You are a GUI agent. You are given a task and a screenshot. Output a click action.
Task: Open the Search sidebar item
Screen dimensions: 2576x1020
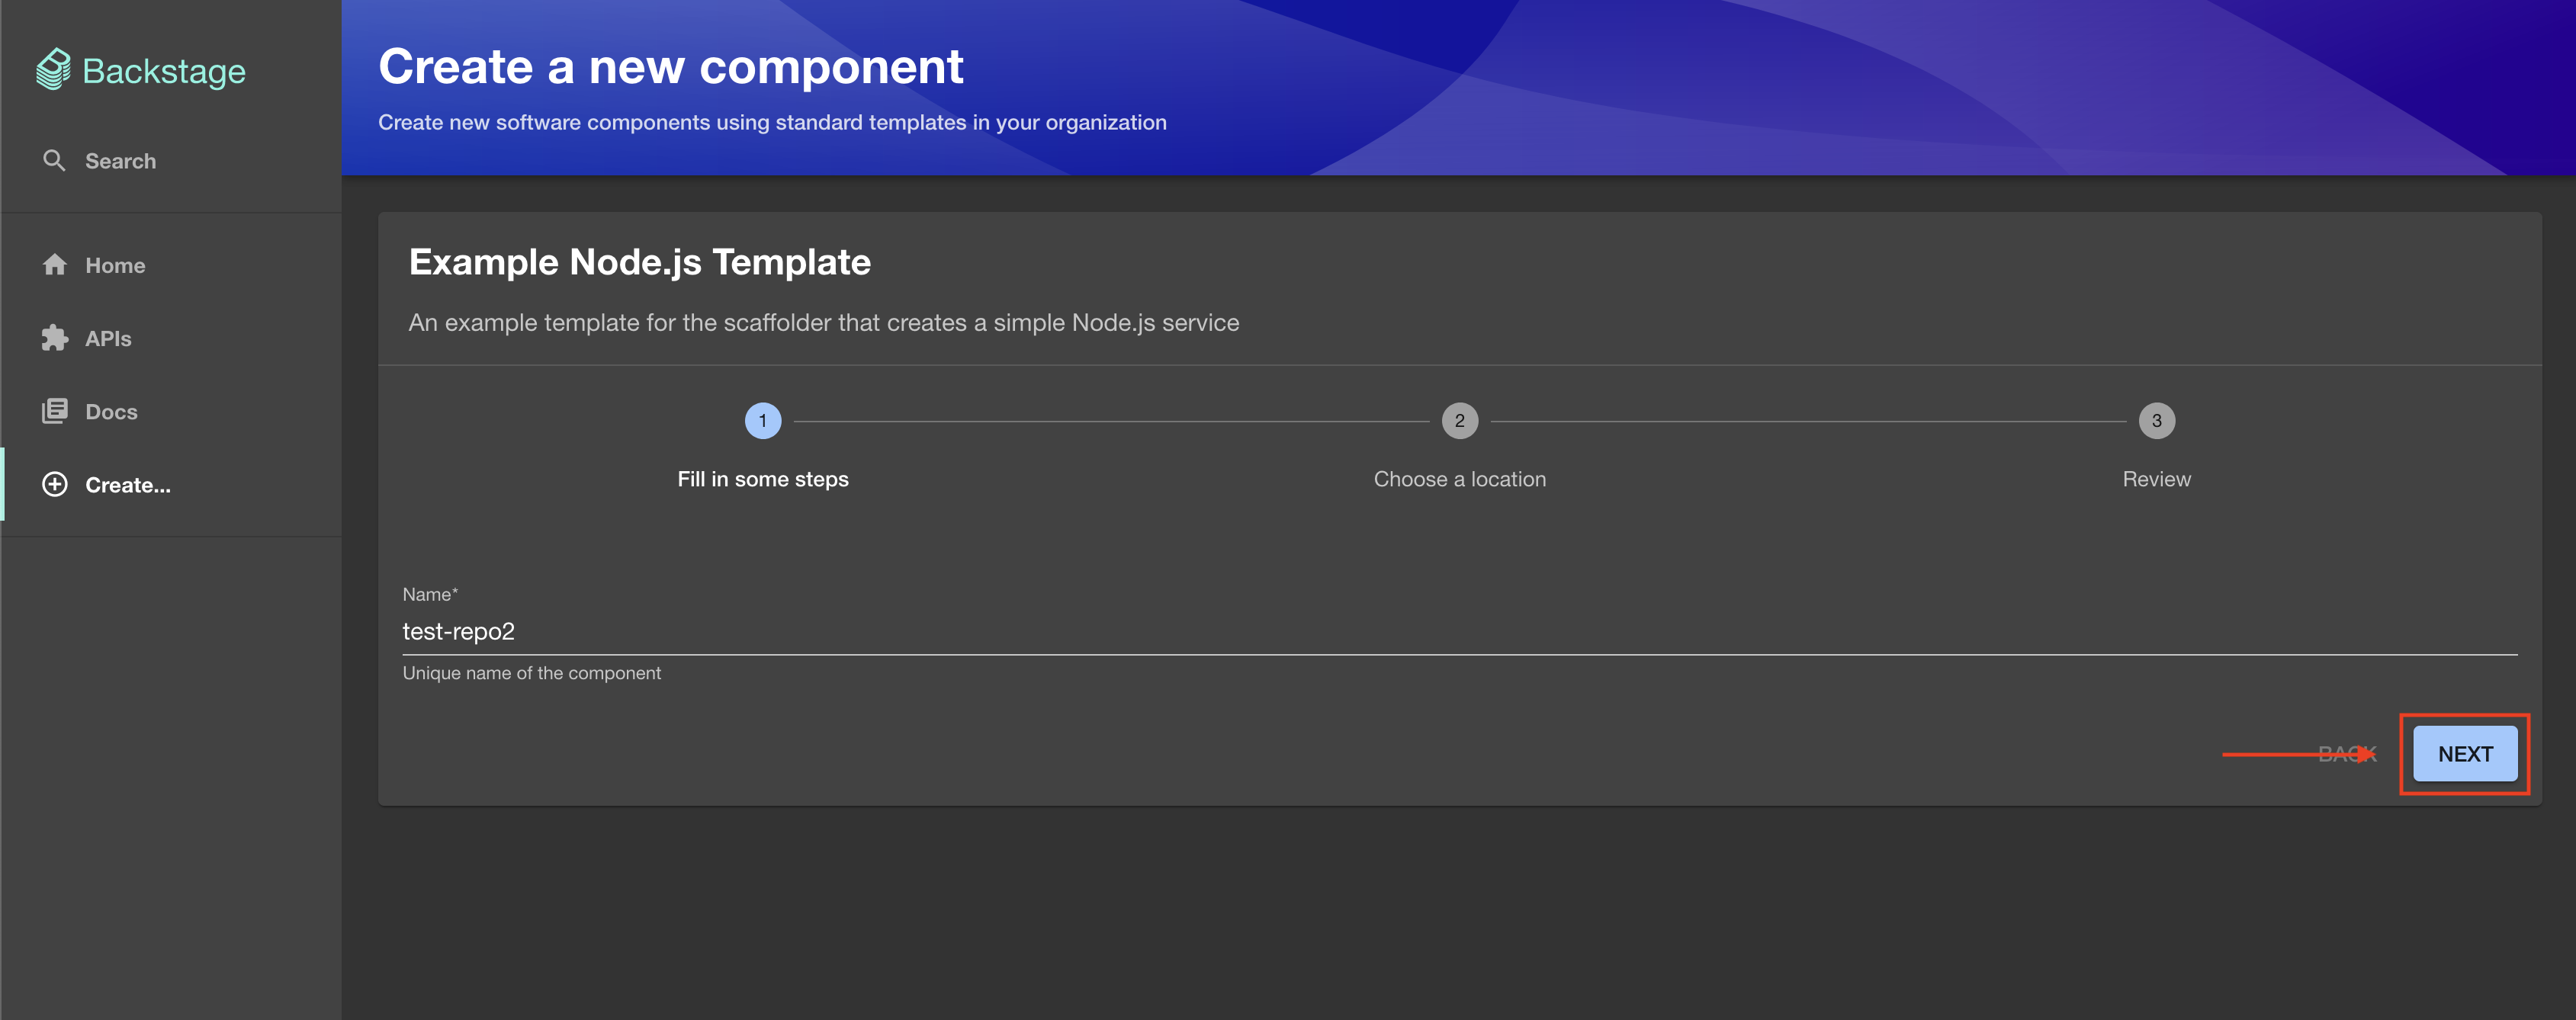coord(120,161)
